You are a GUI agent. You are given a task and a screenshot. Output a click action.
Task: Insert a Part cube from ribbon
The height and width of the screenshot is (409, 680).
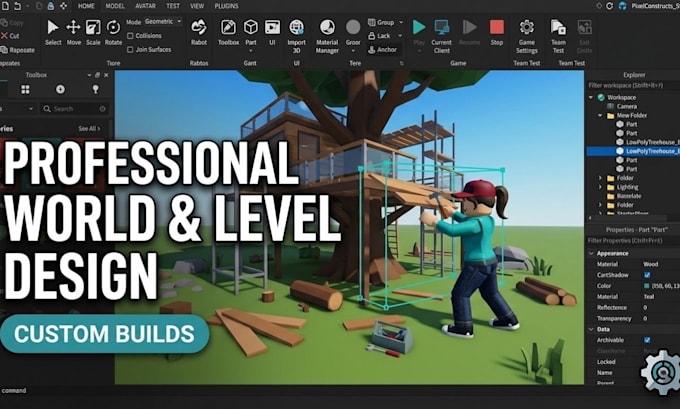[251, 32]
